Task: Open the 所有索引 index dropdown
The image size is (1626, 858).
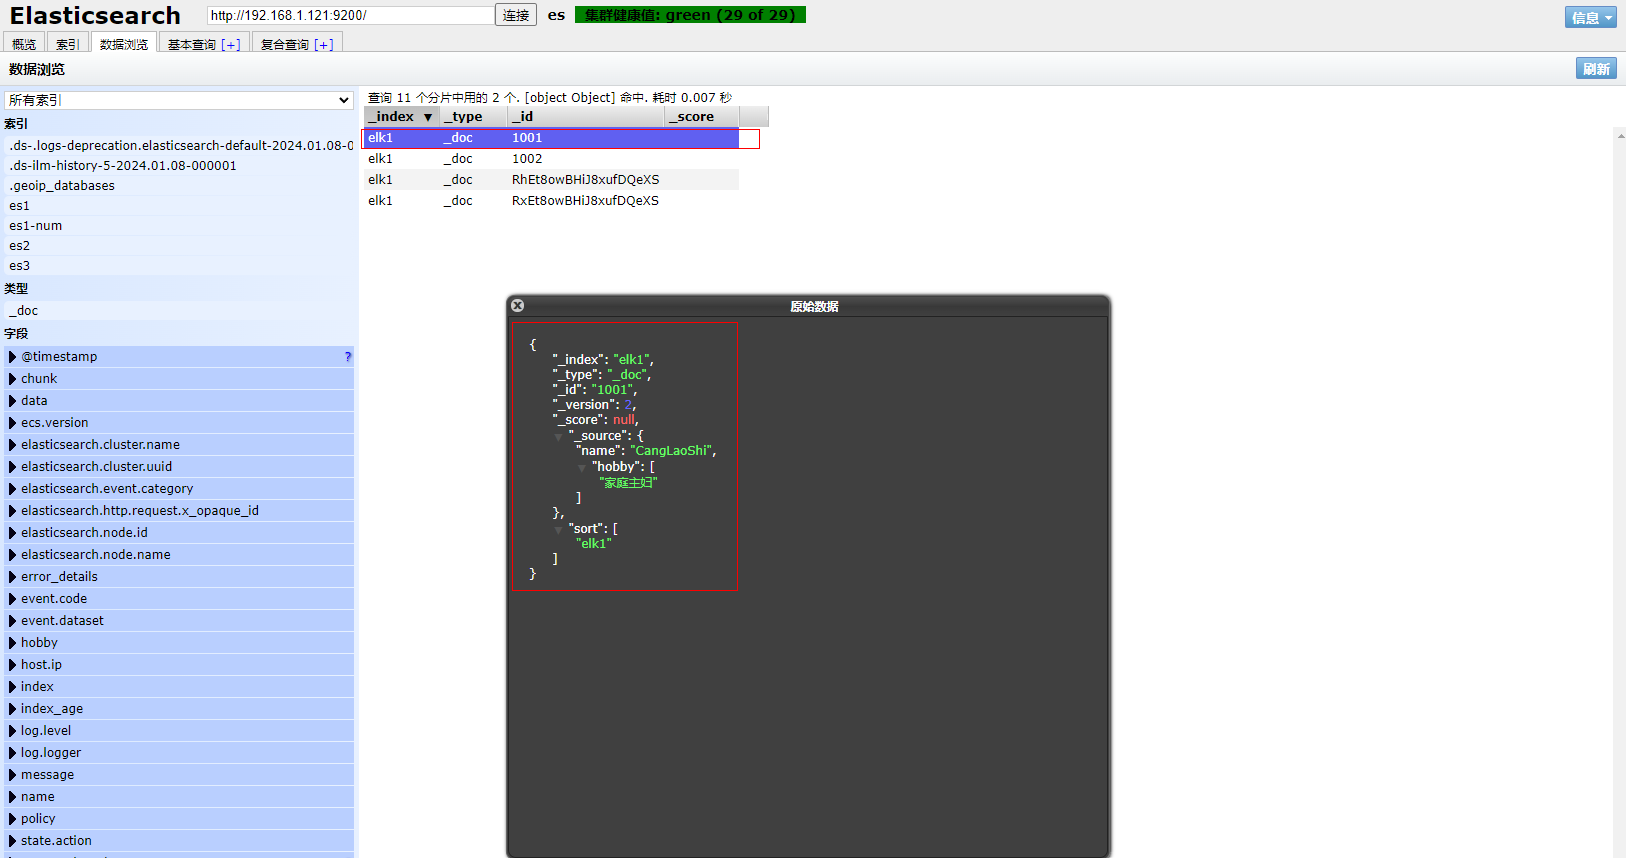Action: point(179,100)
